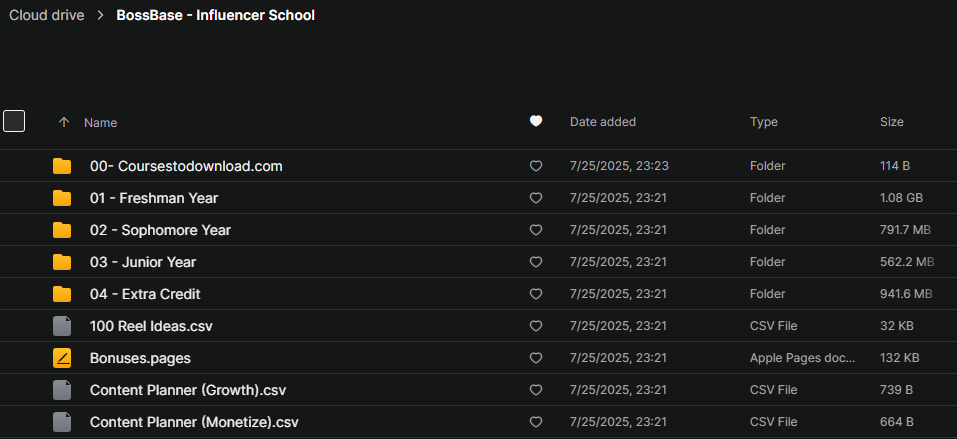Favorite Content Planner (Growth).csv with the heart
Screen dimensions: 957x439
click(x=536, y=390)
